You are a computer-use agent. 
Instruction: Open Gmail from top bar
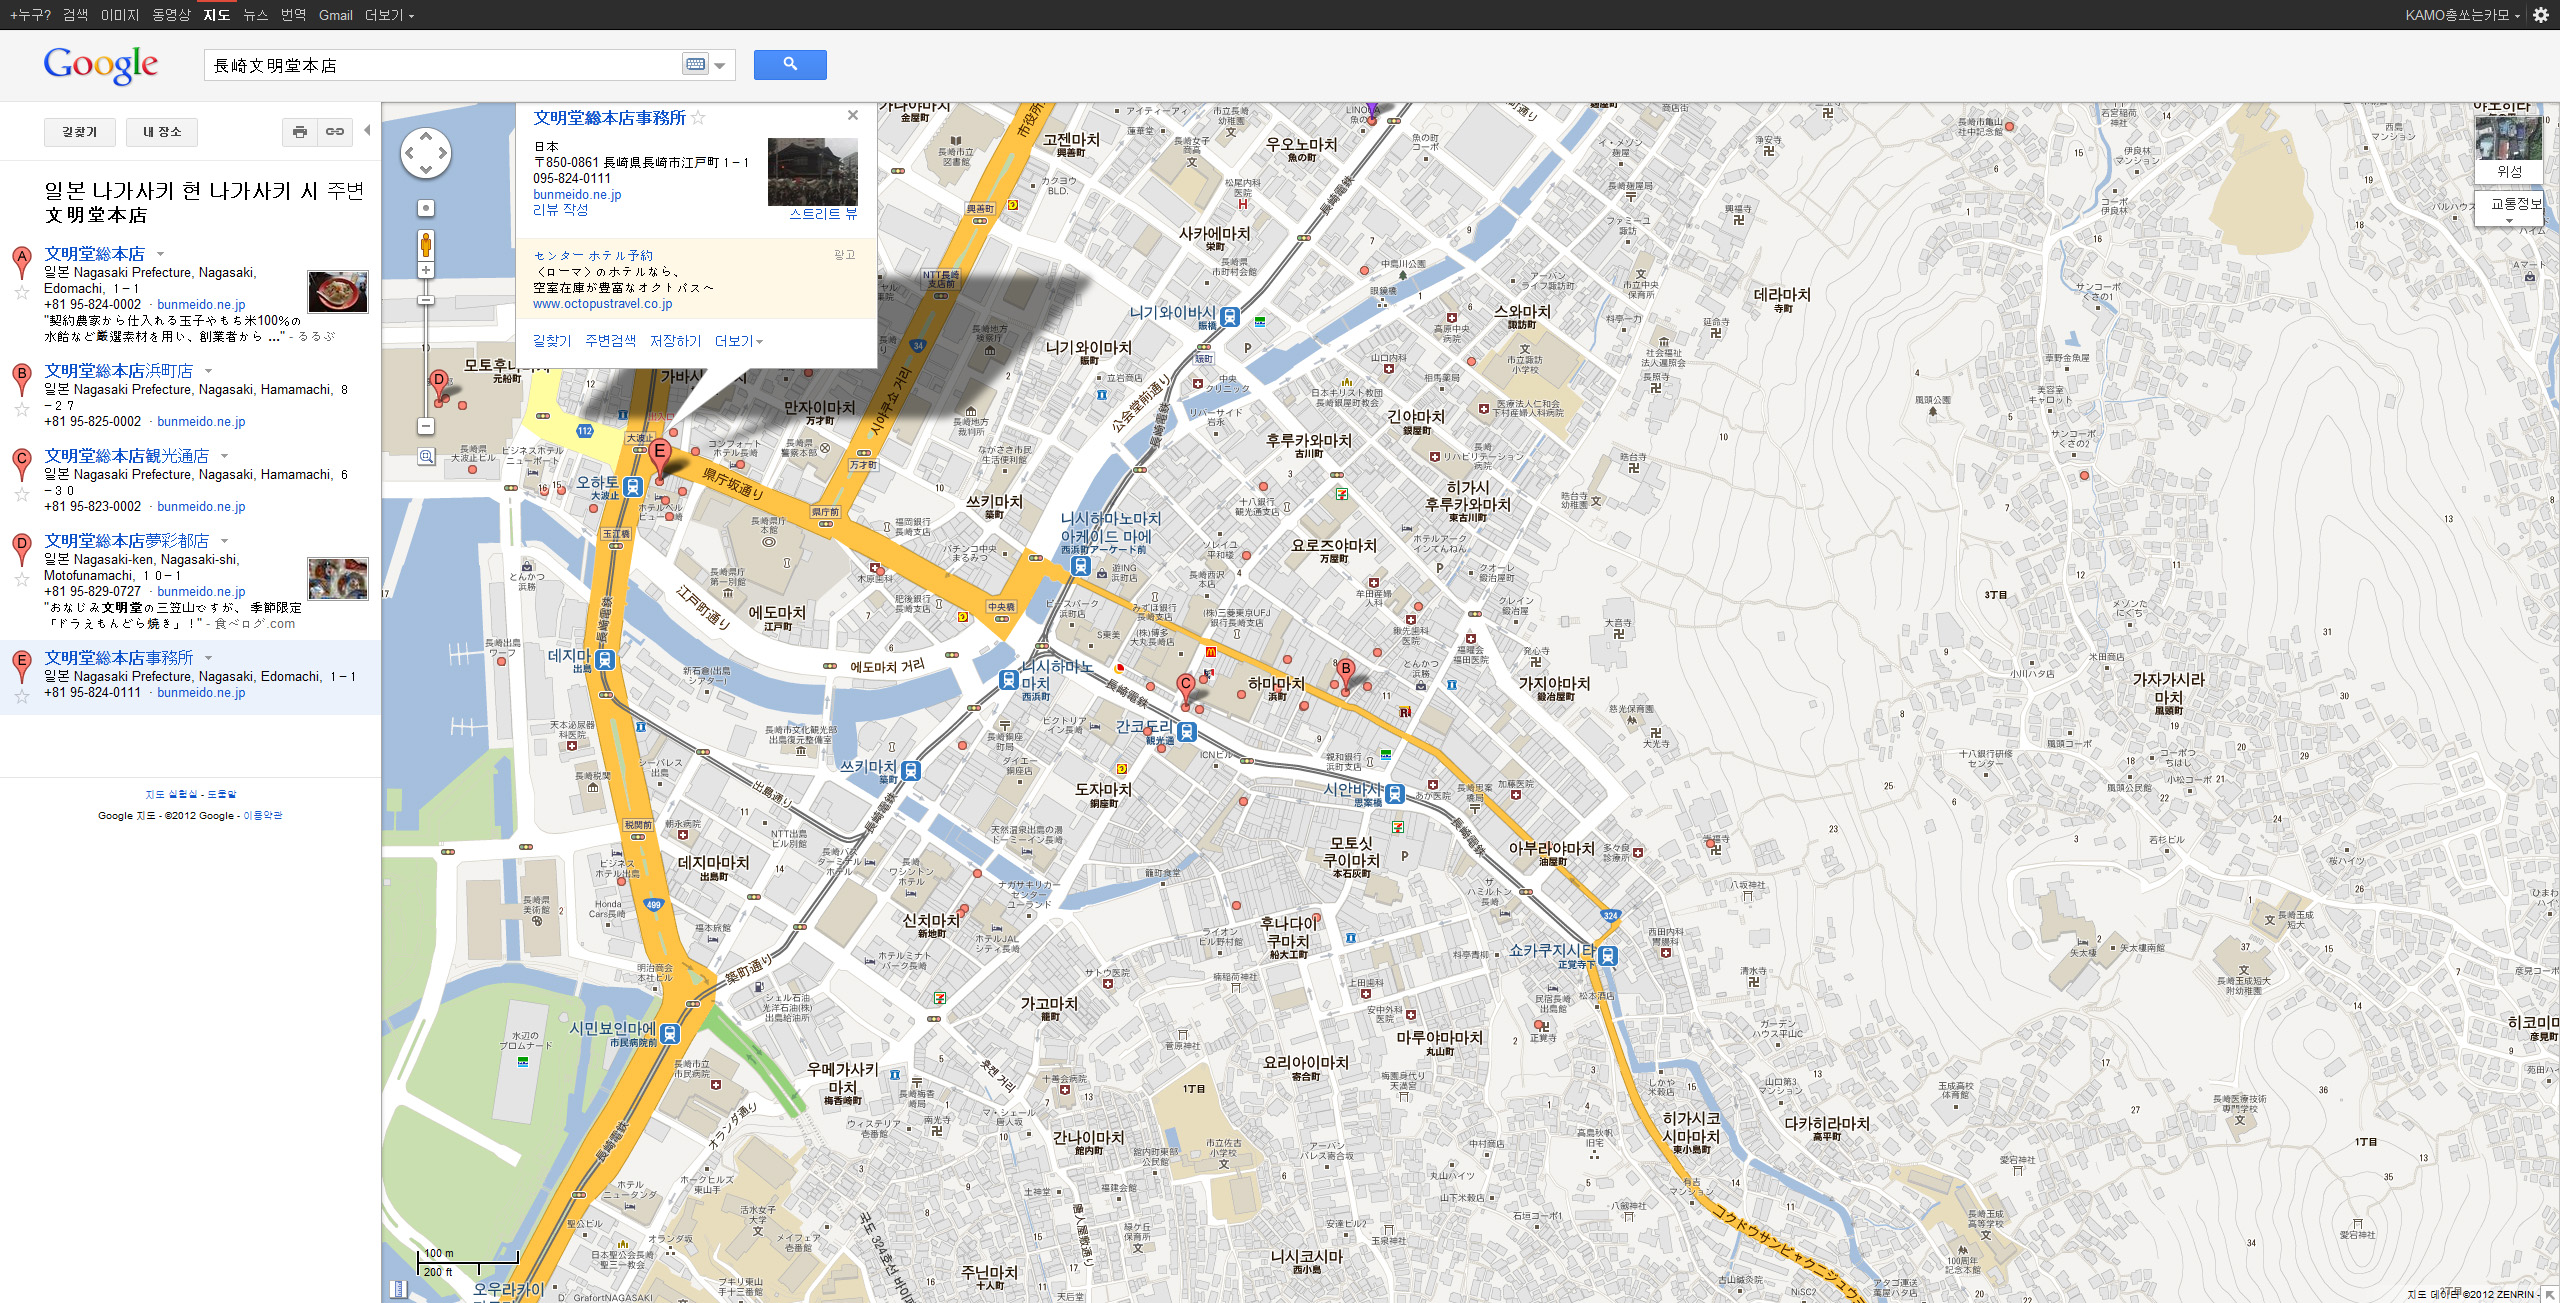coord(336,15)
